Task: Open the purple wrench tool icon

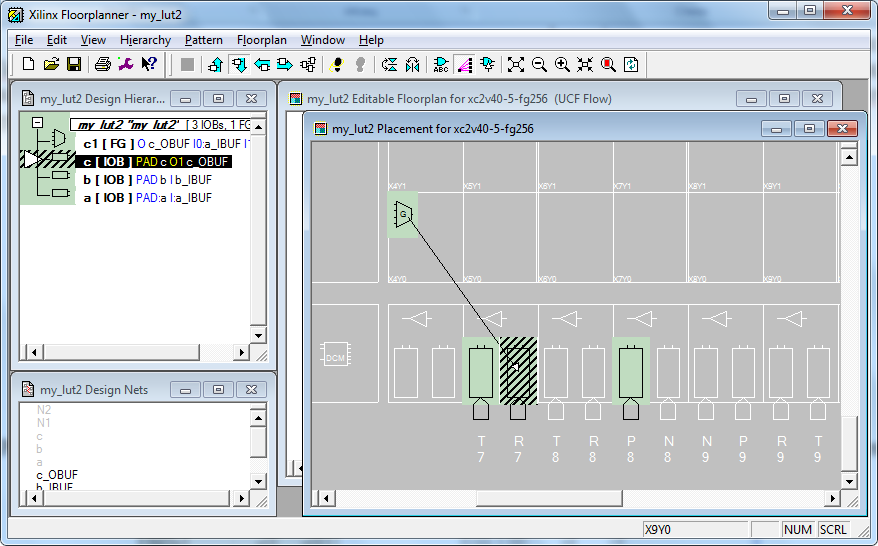Action: point(125,64)
